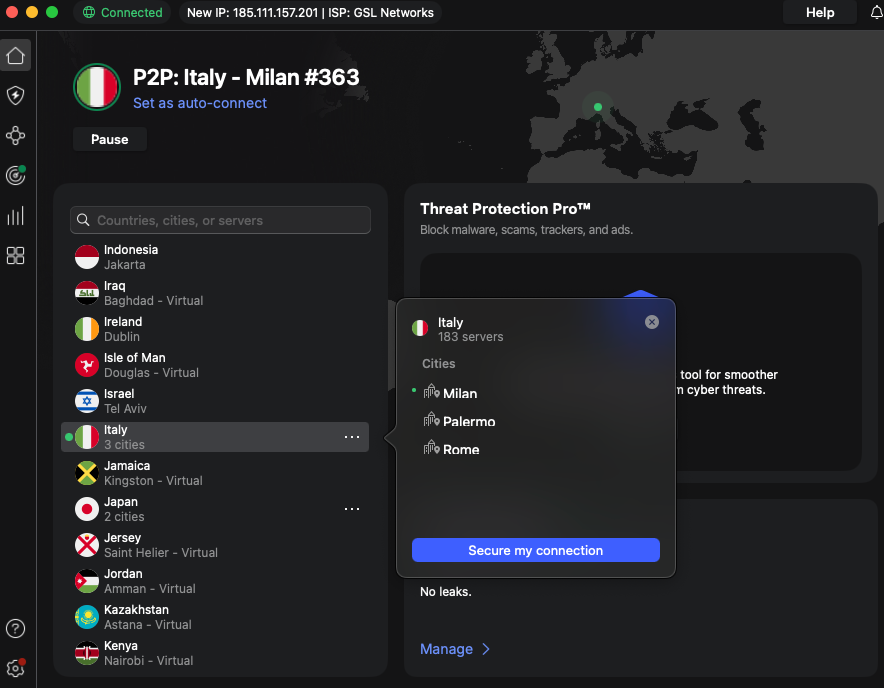Image resolution: width=884 pixels, height=688 pixels.
Task: Click the city icon beside Rome
Action: point(431,448)
